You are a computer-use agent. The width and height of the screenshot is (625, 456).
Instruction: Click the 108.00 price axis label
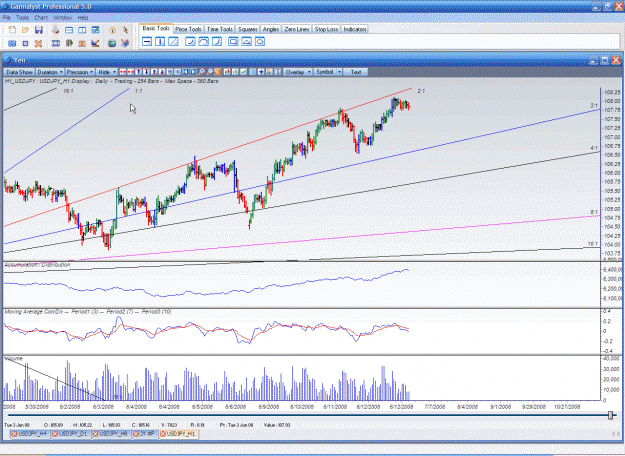[x=611, y=101]
